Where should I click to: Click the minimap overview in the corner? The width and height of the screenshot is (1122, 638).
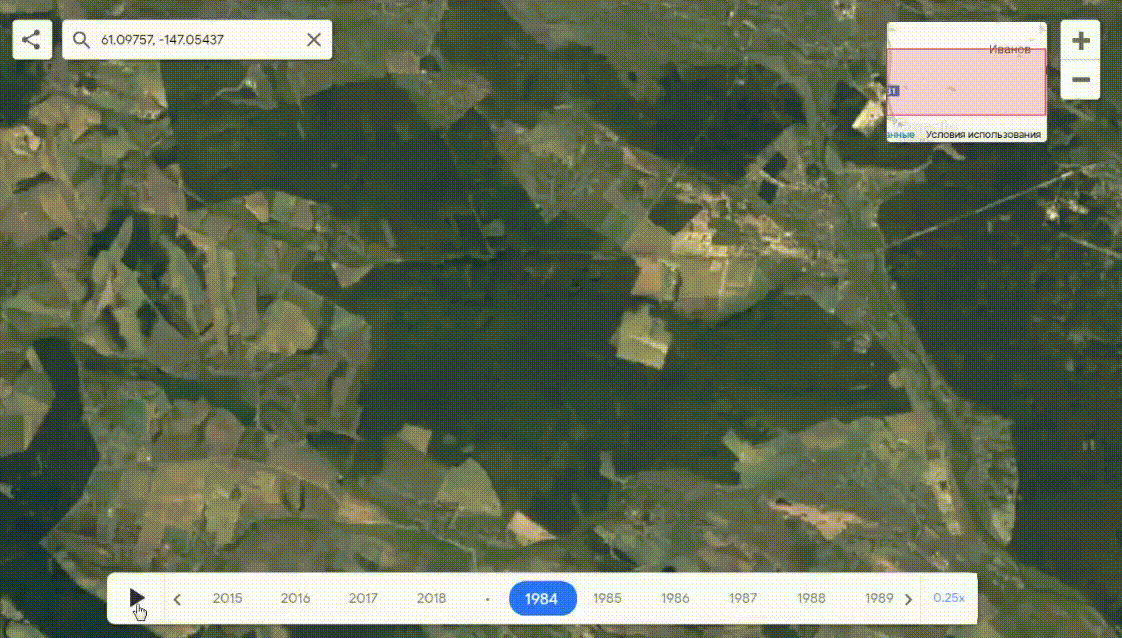point(966,80)
